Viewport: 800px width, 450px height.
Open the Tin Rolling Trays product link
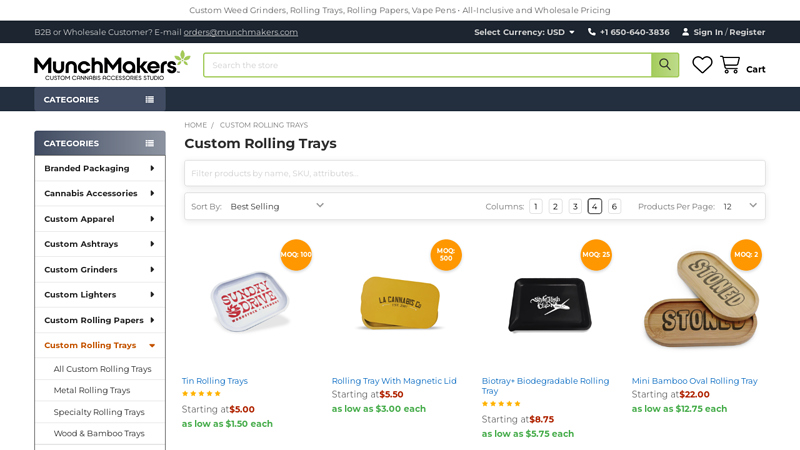pos(215,381)
